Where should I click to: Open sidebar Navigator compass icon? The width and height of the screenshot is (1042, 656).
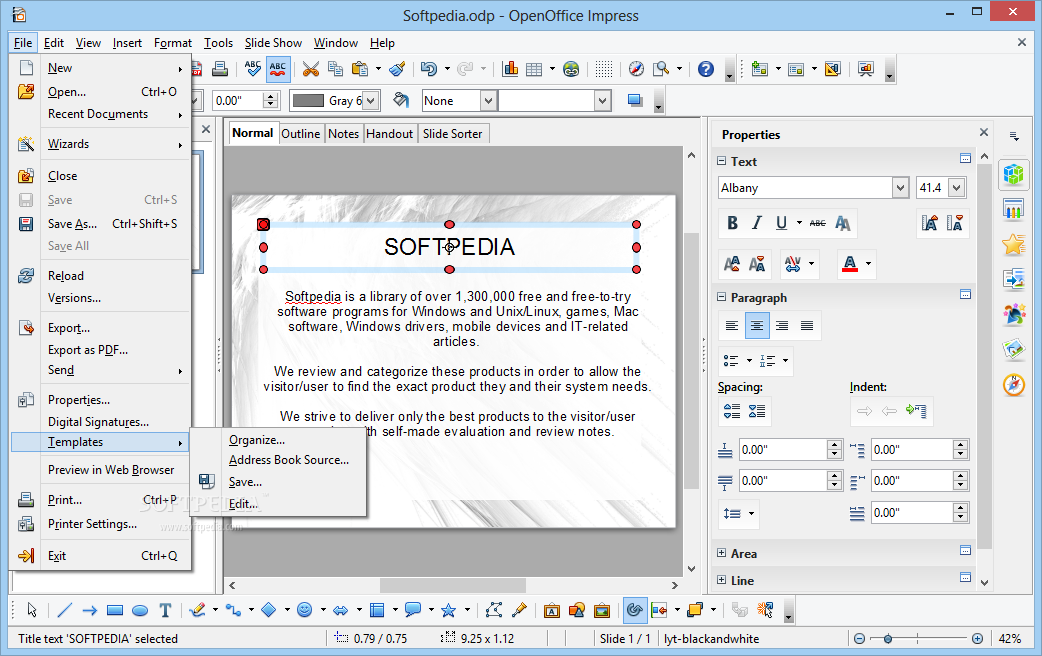pyautogui.click(x=1013, y=384)
